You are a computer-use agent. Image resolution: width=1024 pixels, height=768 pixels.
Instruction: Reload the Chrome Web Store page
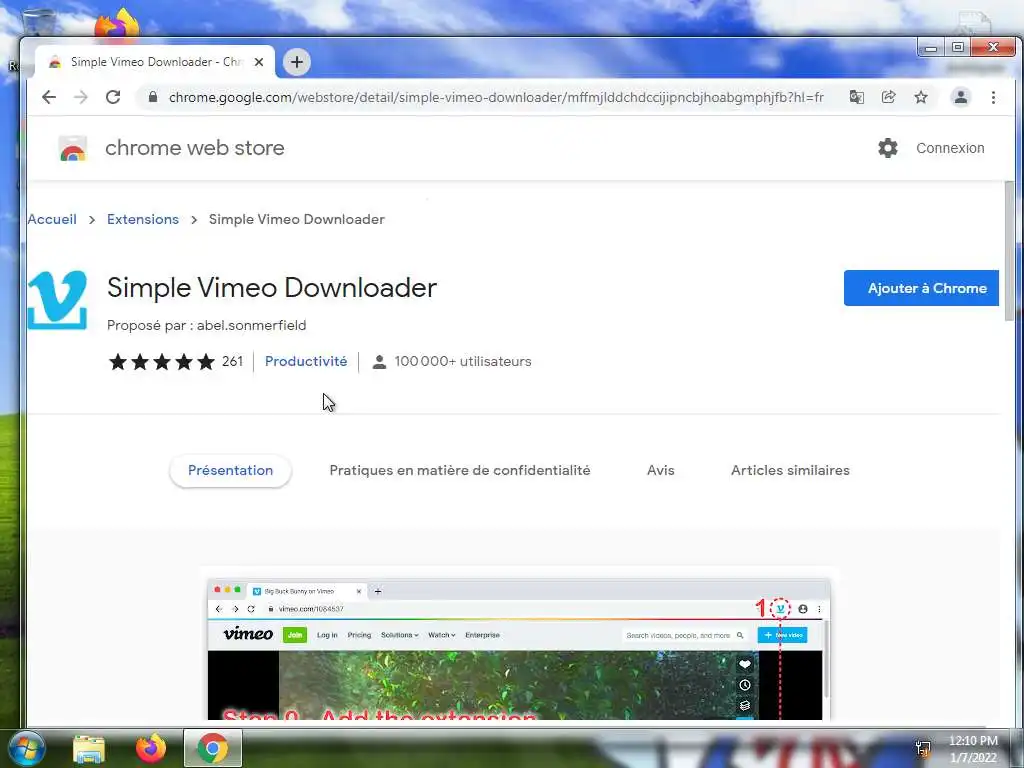(x=113, y=97)
